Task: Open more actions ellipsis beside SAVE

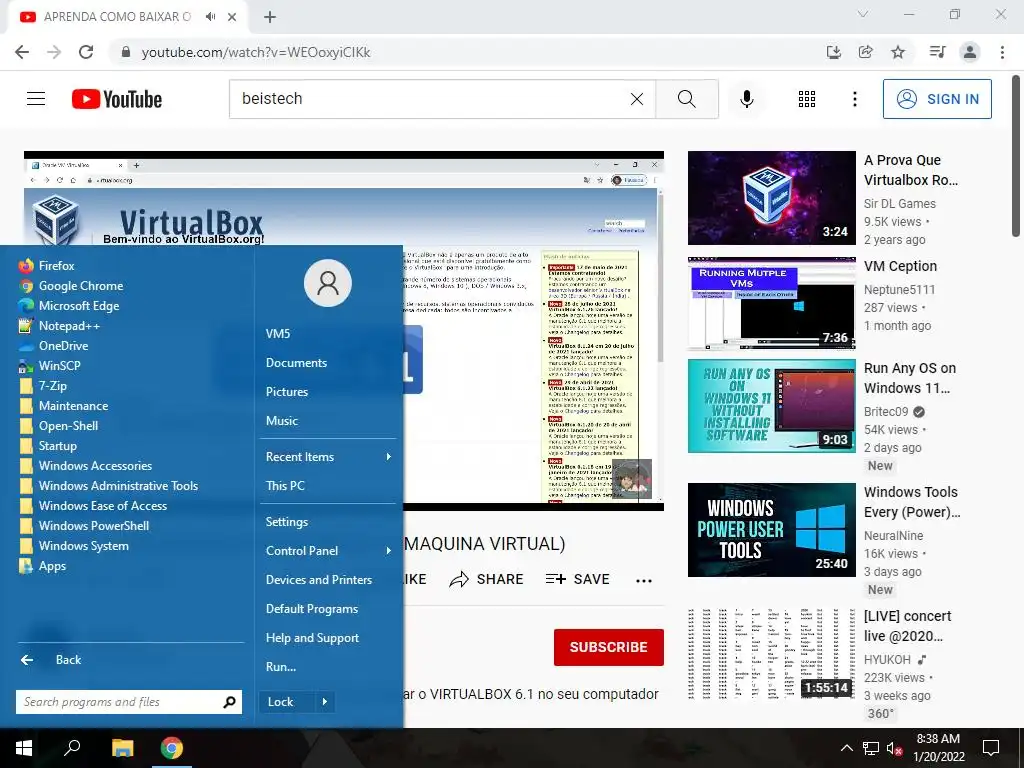Action: (x=644, y=581)
